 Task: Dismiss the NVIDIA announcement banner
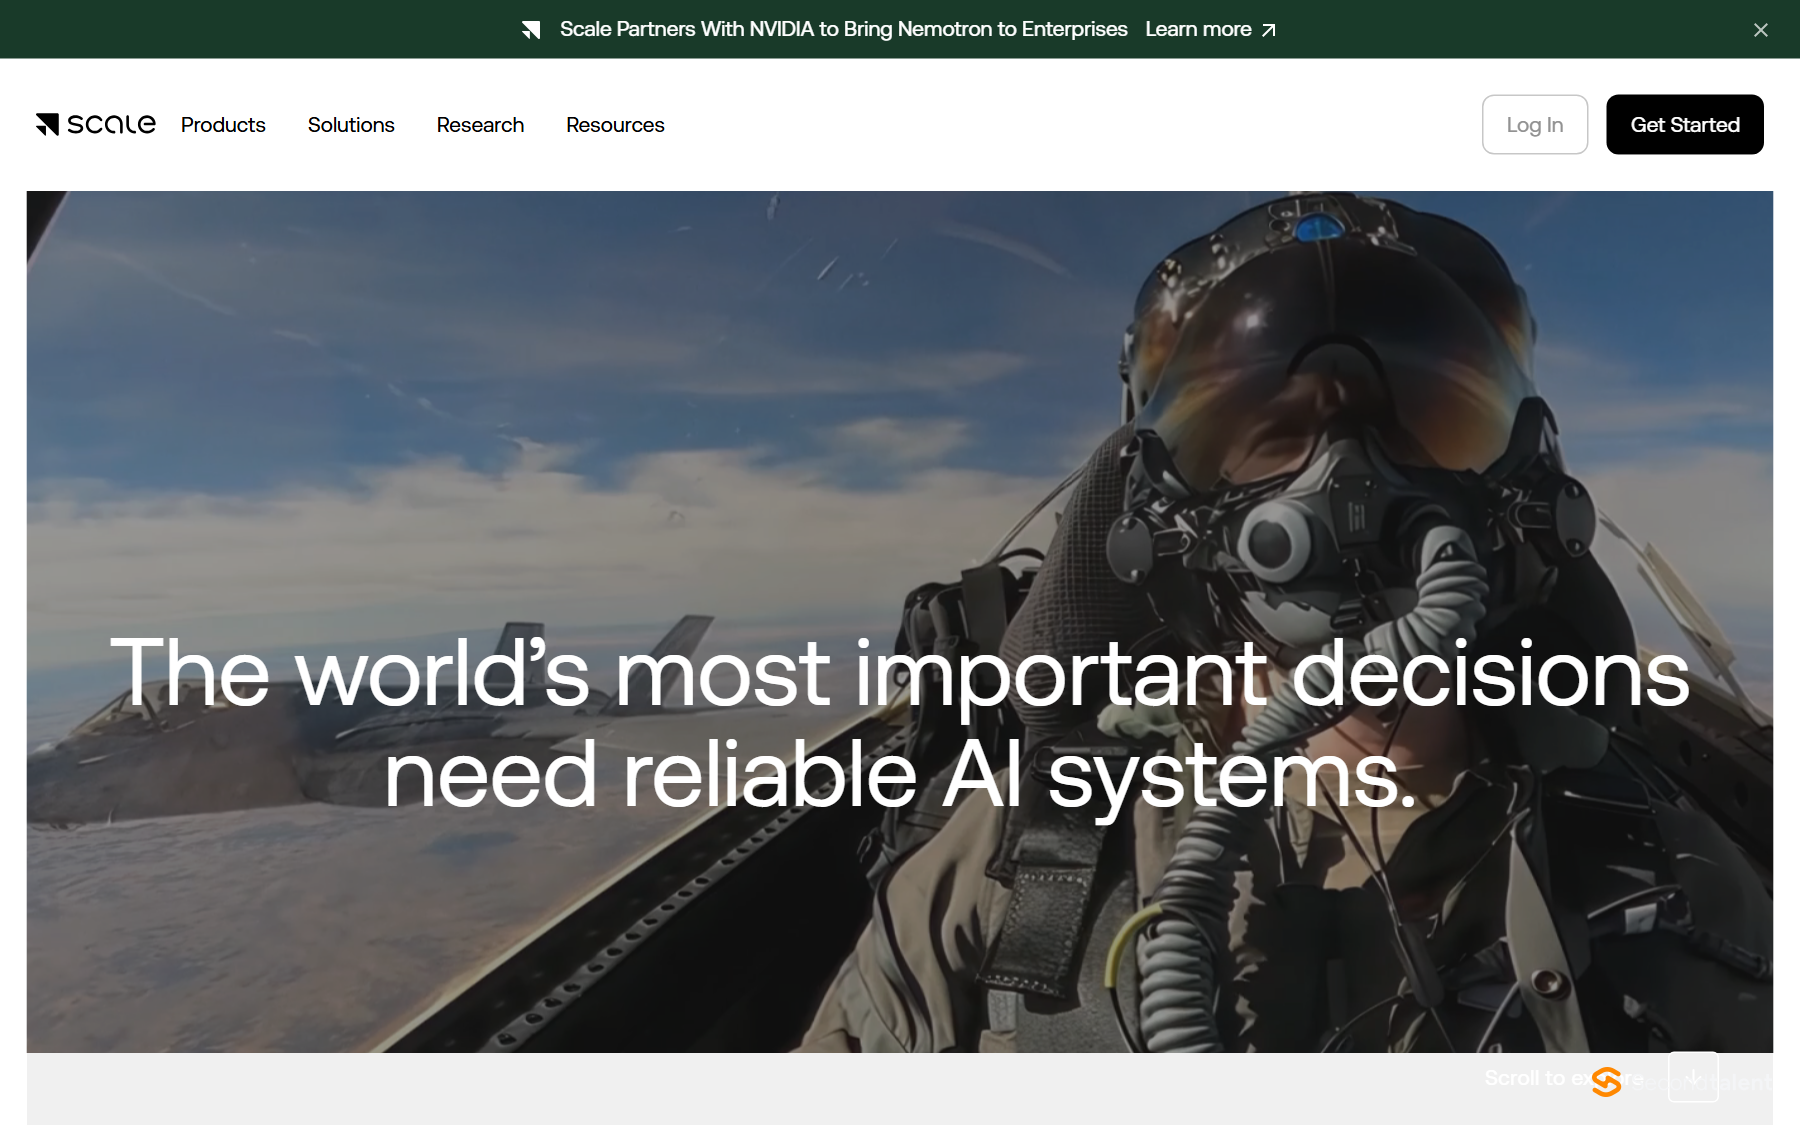click(1761, 30)
